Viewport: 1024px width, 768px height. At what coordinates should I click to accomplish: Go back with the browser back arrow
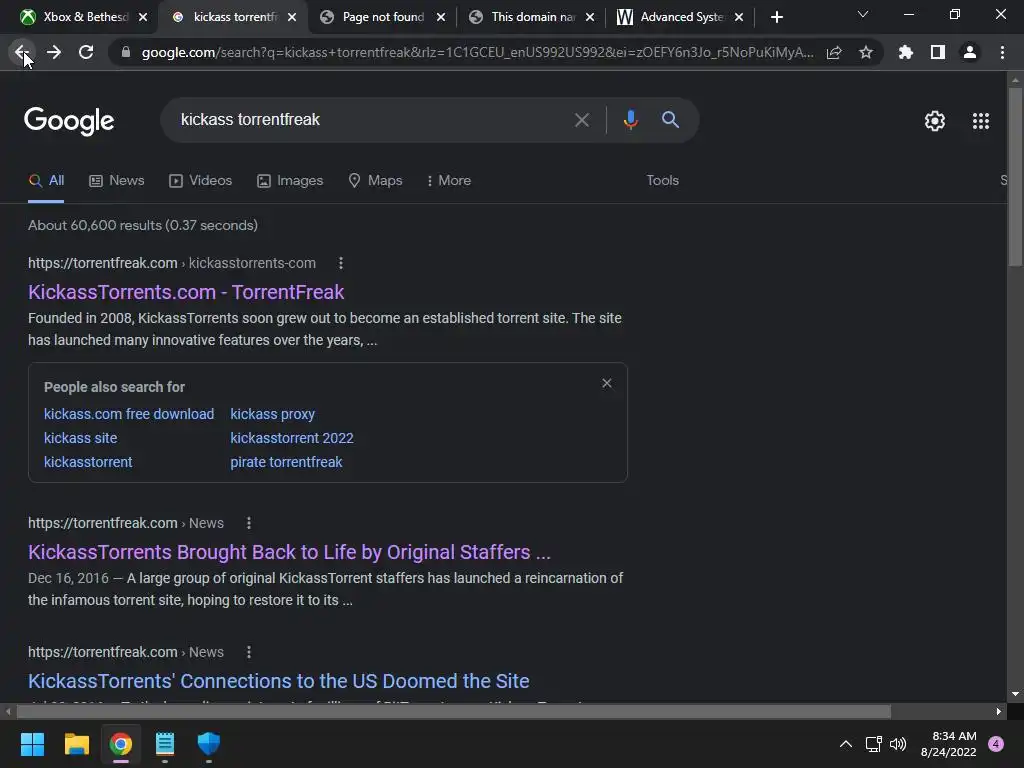coord(22,52)
